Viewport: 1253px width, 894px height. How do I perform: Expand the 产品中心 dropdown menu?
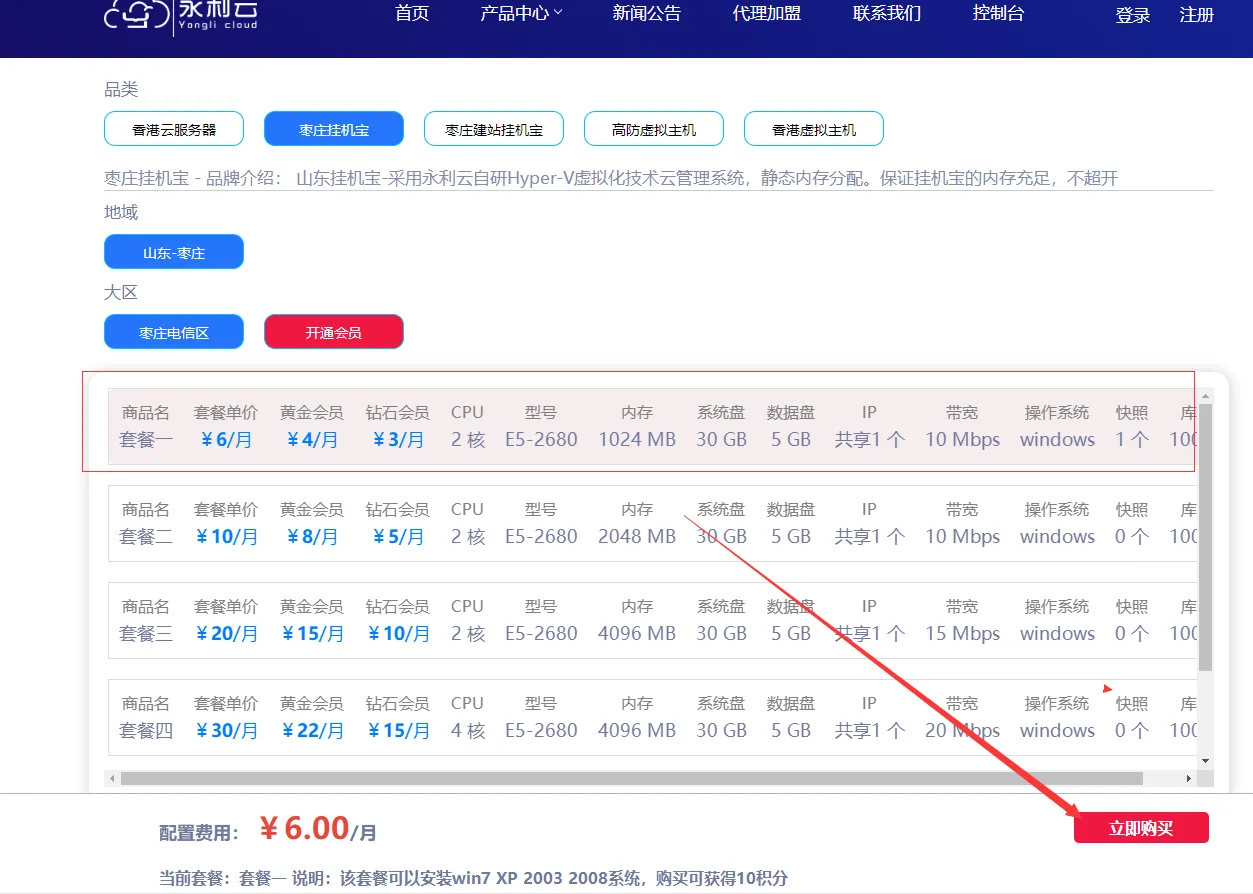(x=521, y=14)
